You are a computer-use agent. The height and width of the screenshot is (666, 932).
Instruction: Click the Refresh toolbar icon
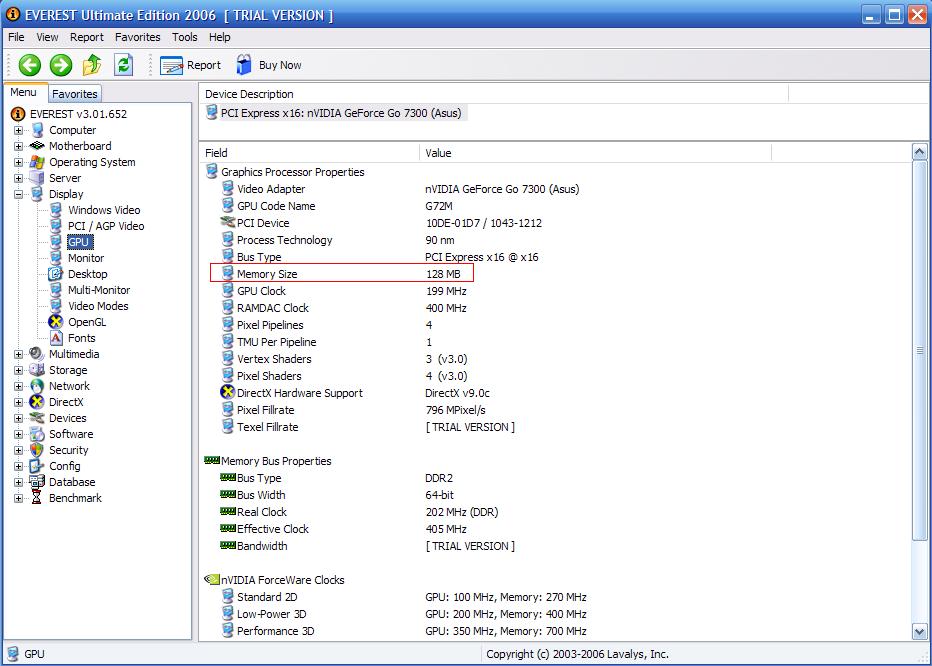coord(123,65)
